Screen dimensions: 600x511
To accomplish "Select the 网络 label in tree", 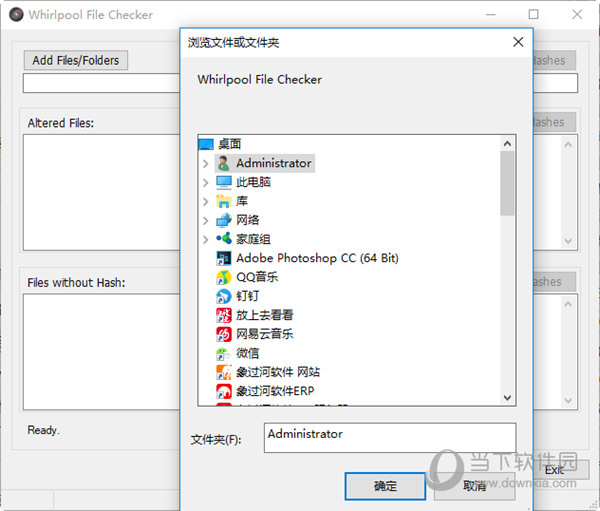I will (248, 220).
